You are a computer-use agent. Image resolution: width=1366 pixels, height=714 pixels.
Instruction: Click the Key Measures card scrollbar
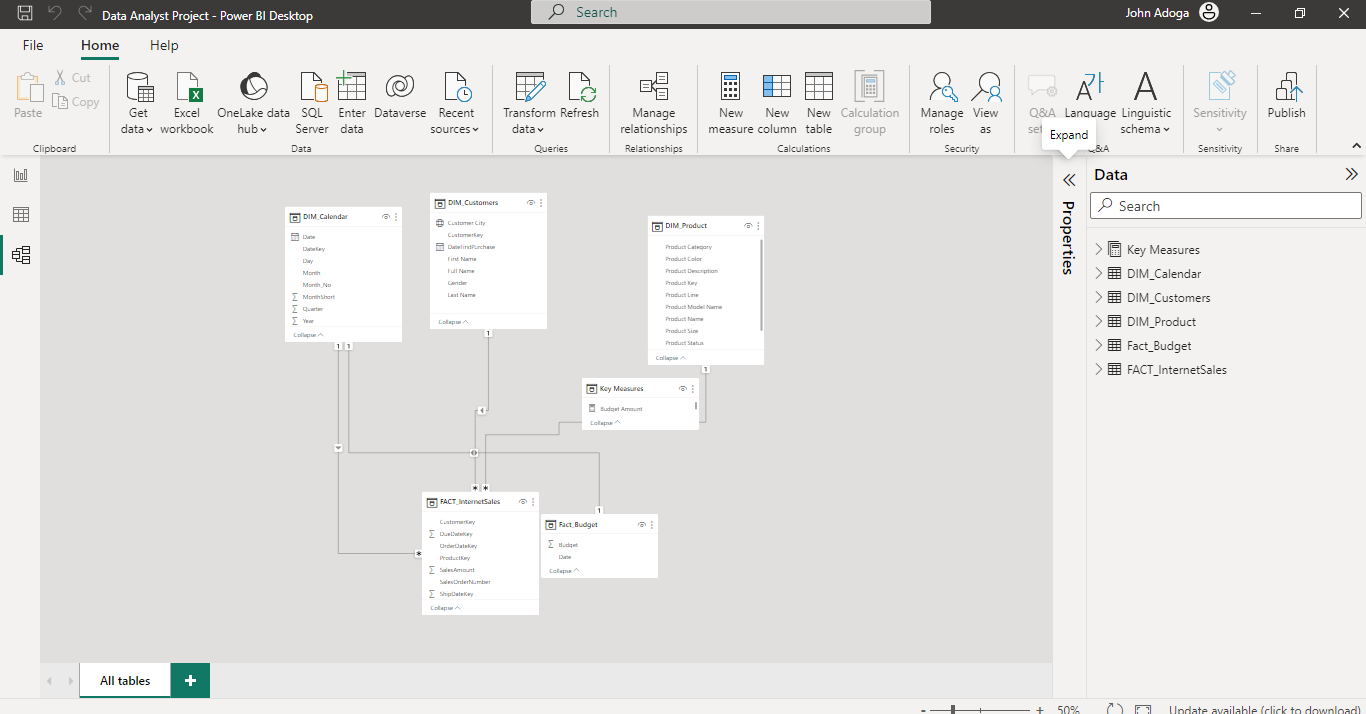pyautogui.click(x=696, y=405)
